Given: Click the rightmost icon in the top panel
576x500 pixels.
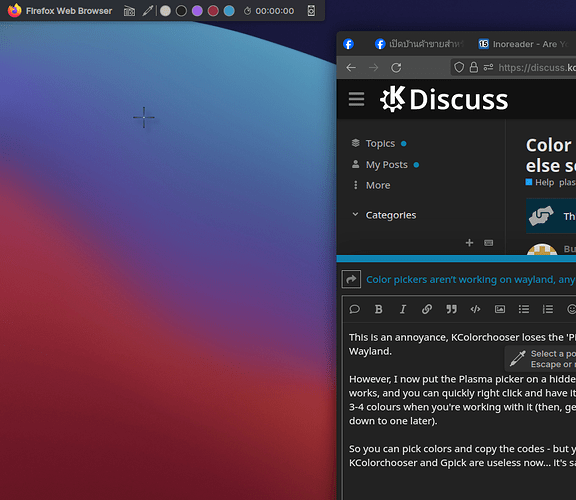Looking at the screenshot, I should 311,11.
